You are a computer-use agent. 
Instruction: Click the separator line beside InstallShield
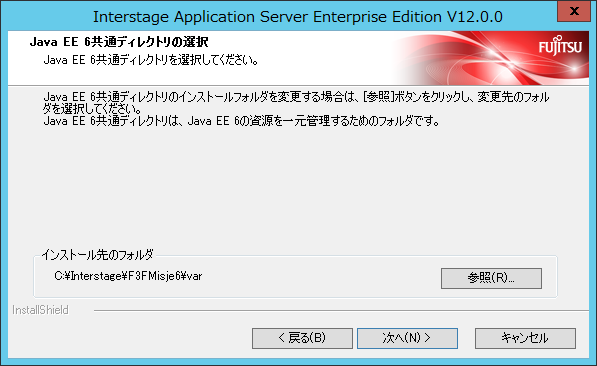coord(341,310)
